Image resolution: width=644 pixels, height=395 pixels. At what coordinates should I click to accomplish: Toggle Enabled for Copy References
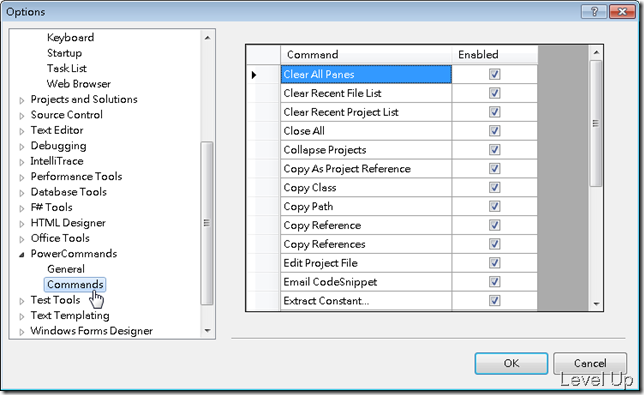(494, 244)
